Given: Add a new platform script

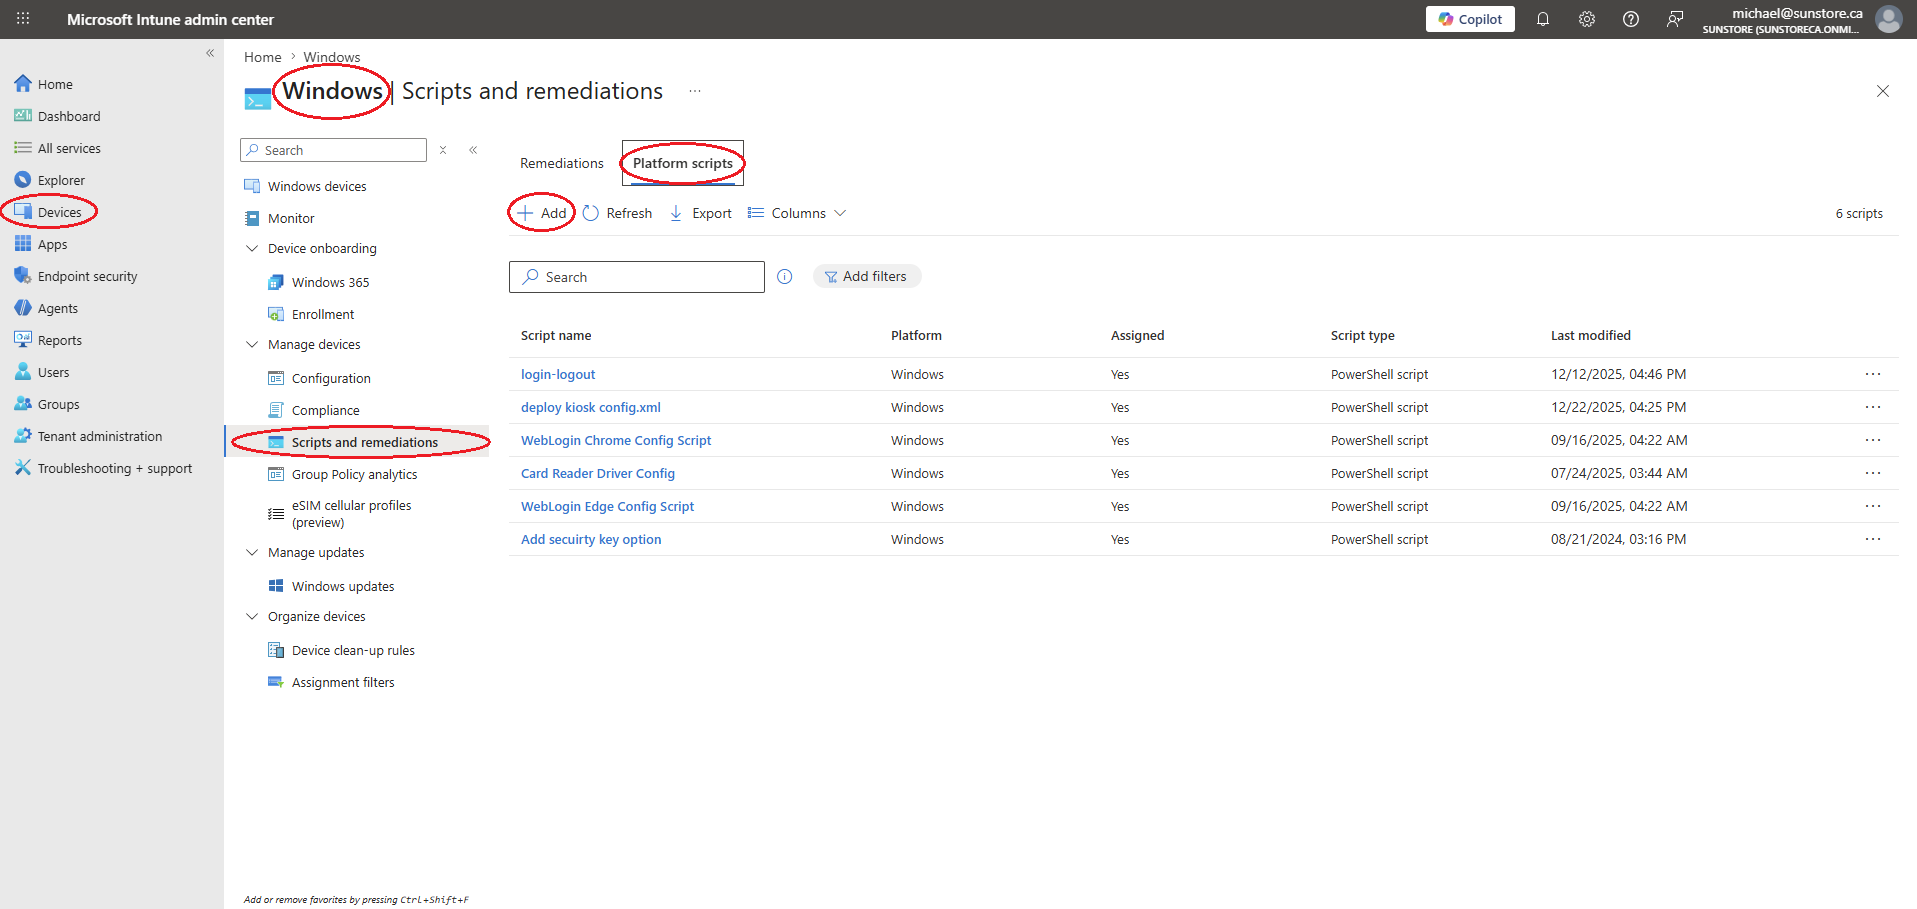Looking at the screenshot, I should coord(541,213).
